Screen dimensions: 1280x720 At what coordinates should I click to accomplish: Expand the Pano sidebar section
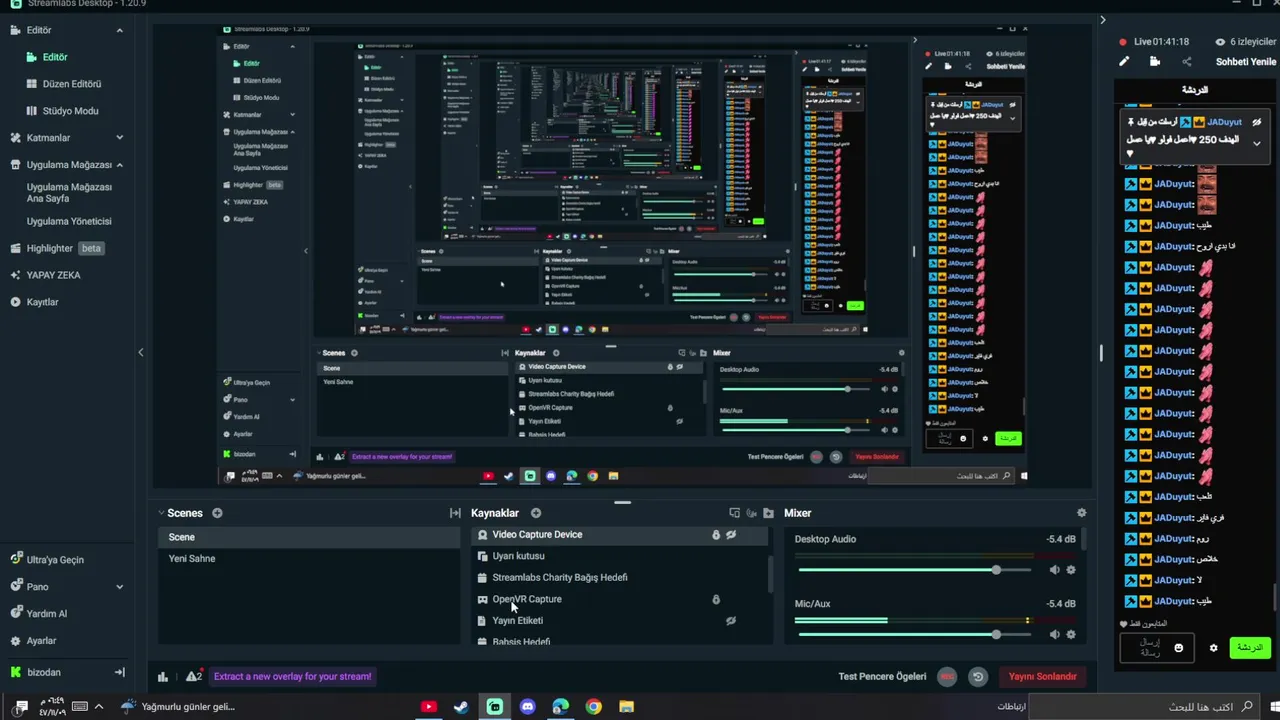120,587
